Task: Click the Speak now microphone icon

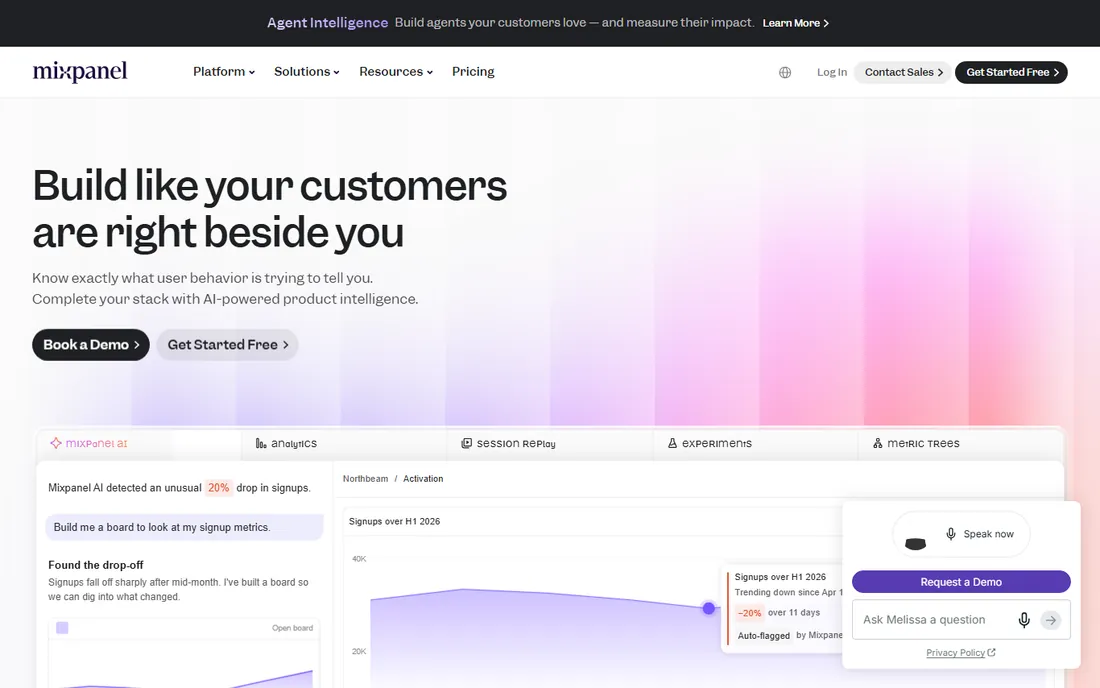Action: 951,534
